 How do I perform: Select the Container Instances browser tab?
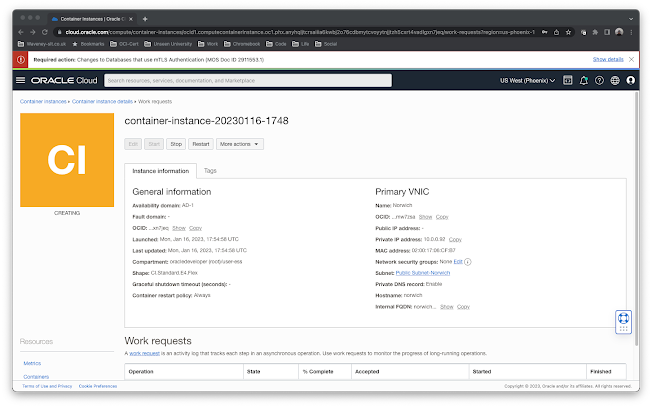[x=90, y=19]
